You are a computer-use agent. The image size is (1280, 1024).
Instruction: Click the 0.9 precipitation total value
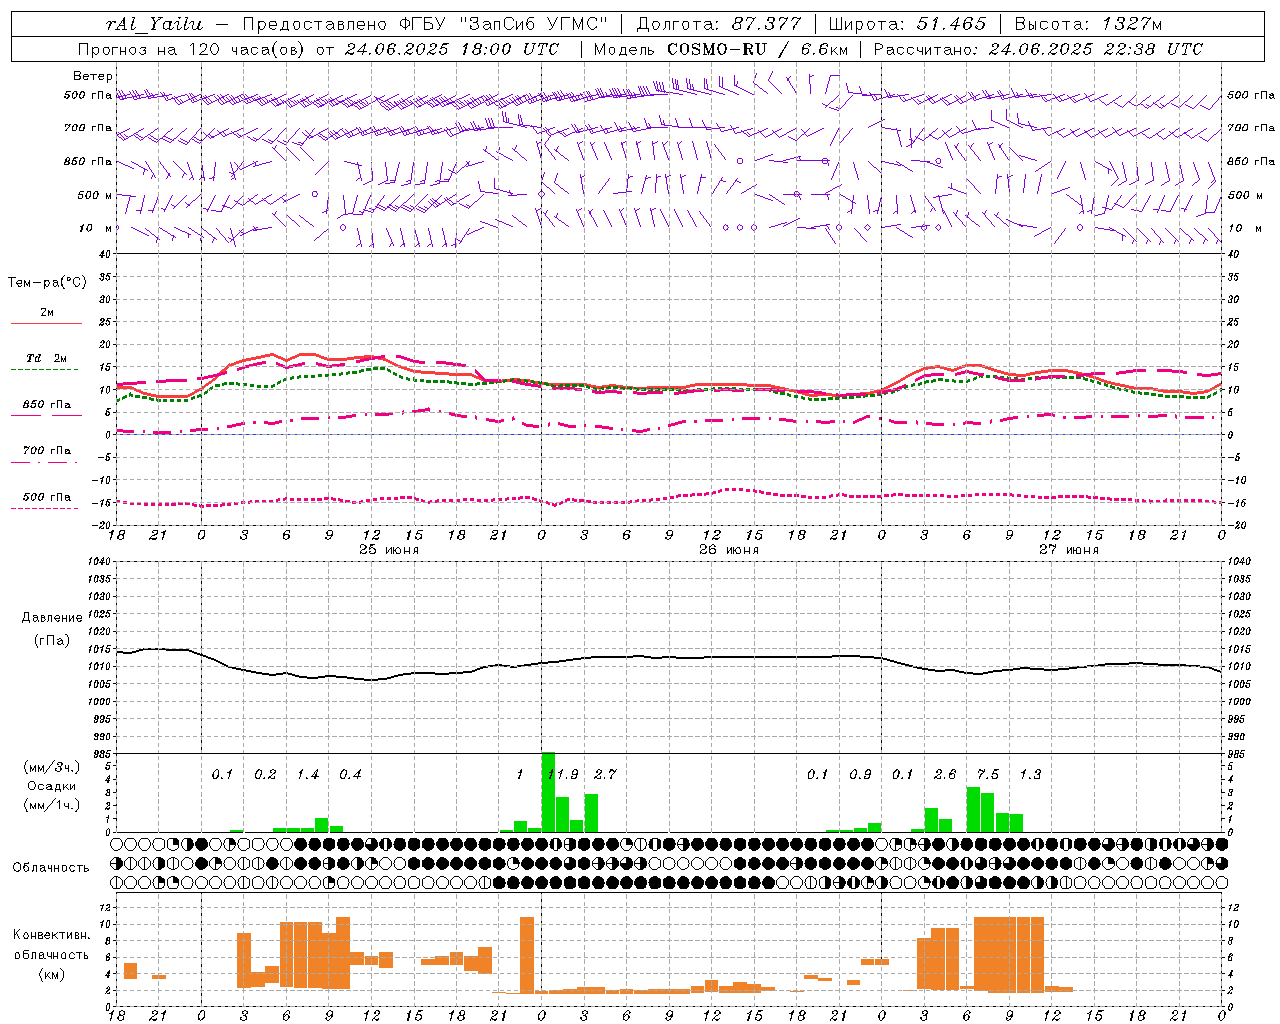860,774
